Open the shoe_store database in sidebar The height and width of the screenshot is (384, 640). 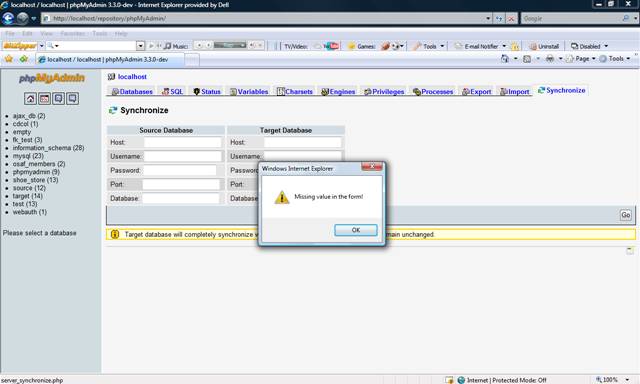[x=35, y=180]
